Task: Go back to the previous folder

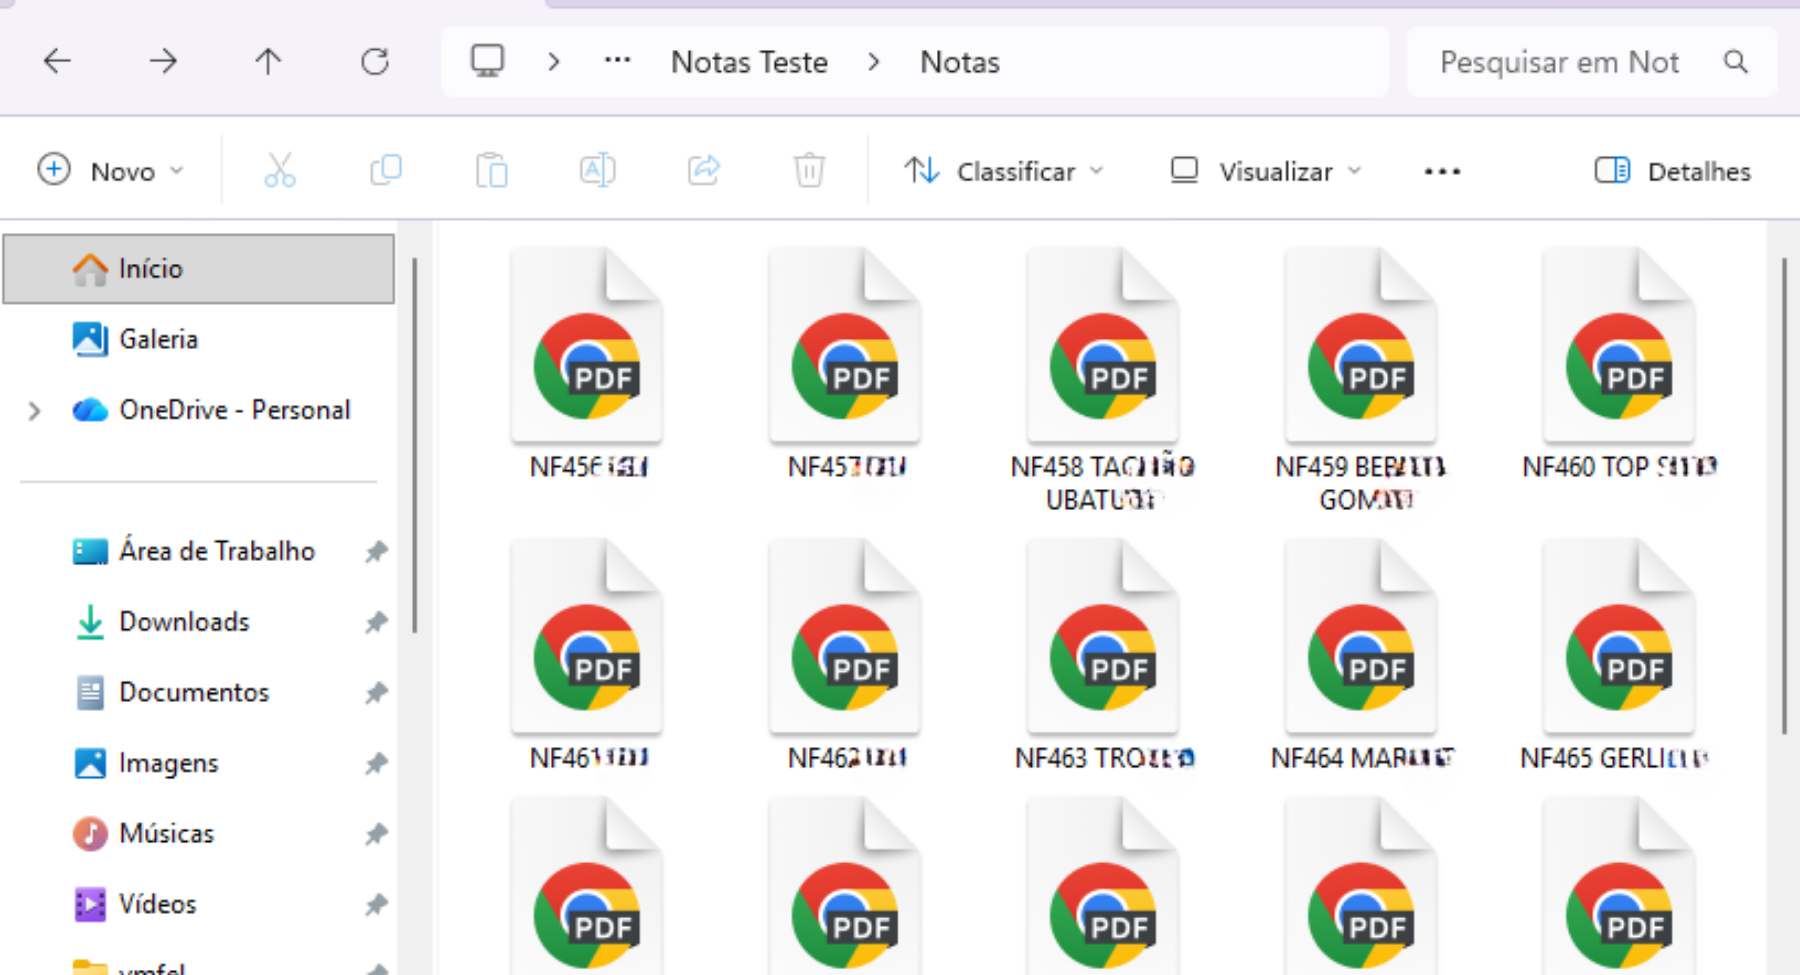Action: (x=57, y=61)
